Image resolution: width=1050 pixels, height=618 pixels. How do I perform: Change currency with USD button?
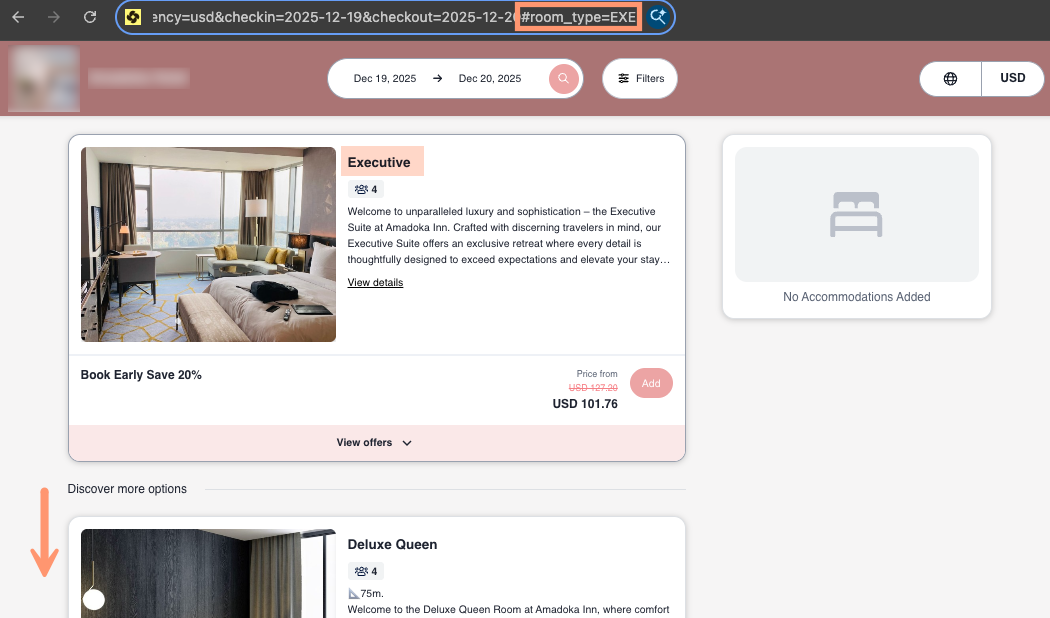coord(1012,78)
